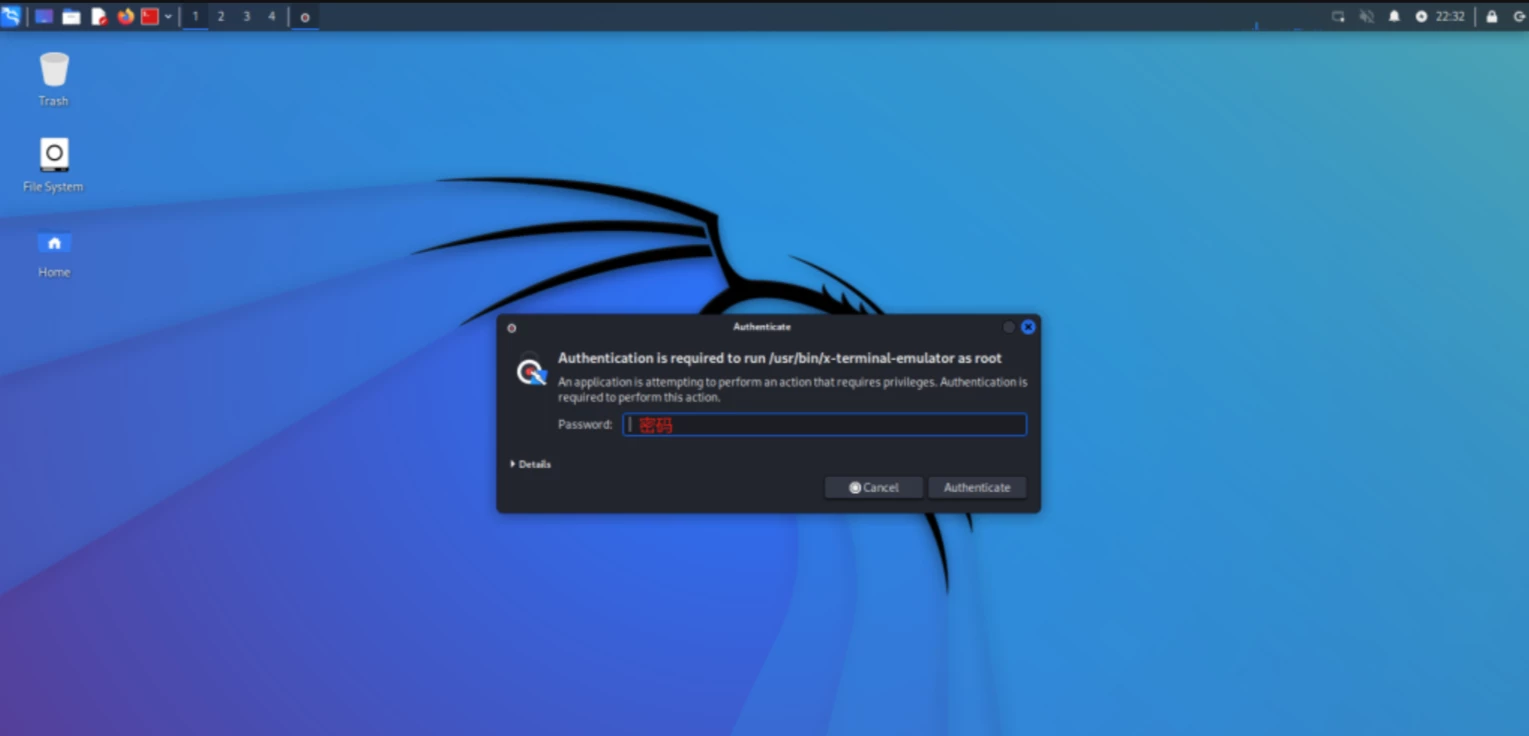Open the Kali applications menu
This screenshot has width=1529, height=736.
pyautogui.click(x=11, y=16)
